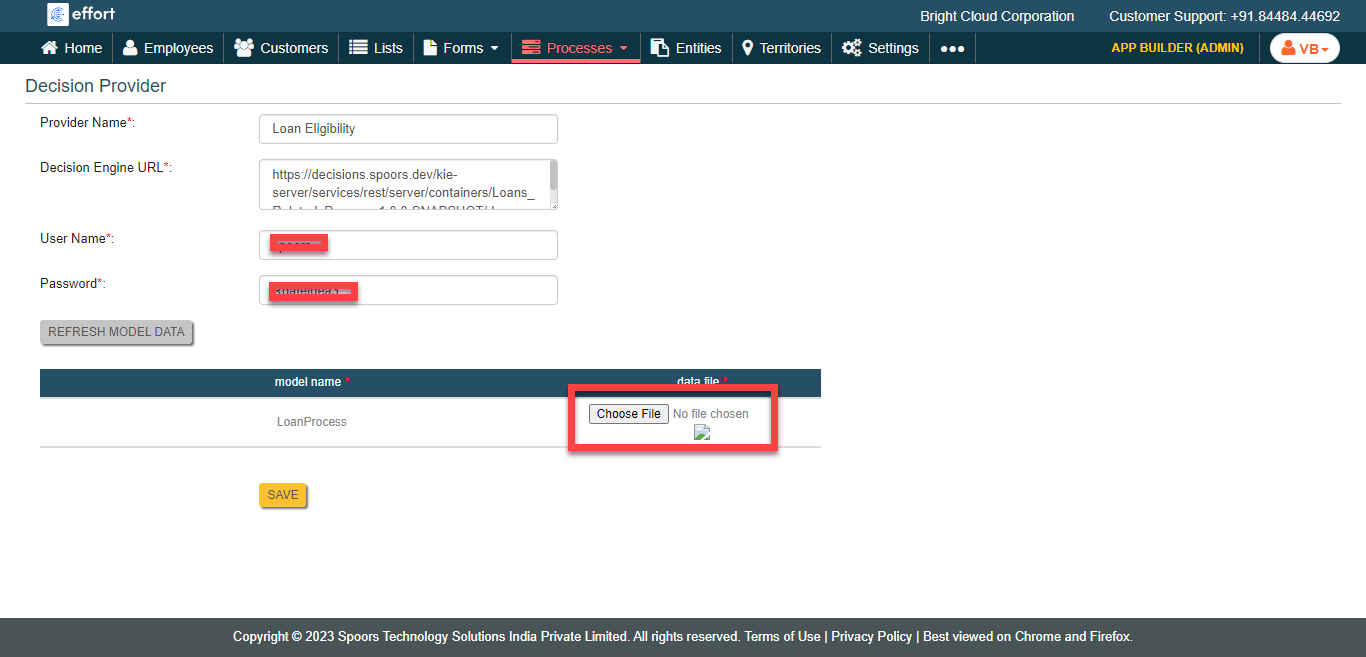Open the Terms of Use link

pos(782,636)
